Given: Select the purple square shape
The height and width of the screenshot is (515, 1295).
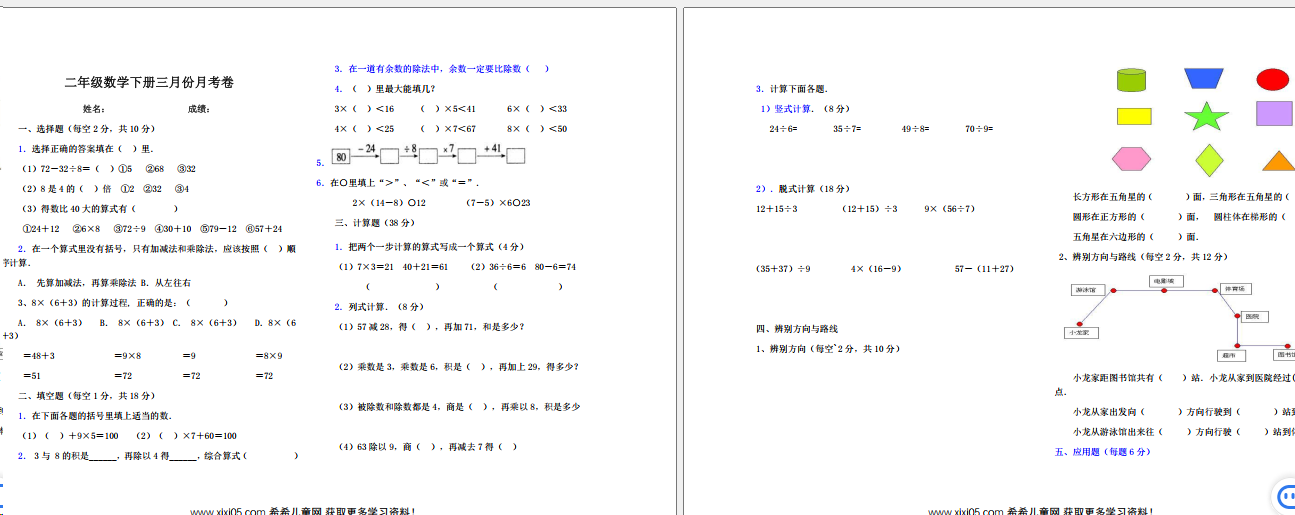Looking at the screenshot, I should [1274, 114].
